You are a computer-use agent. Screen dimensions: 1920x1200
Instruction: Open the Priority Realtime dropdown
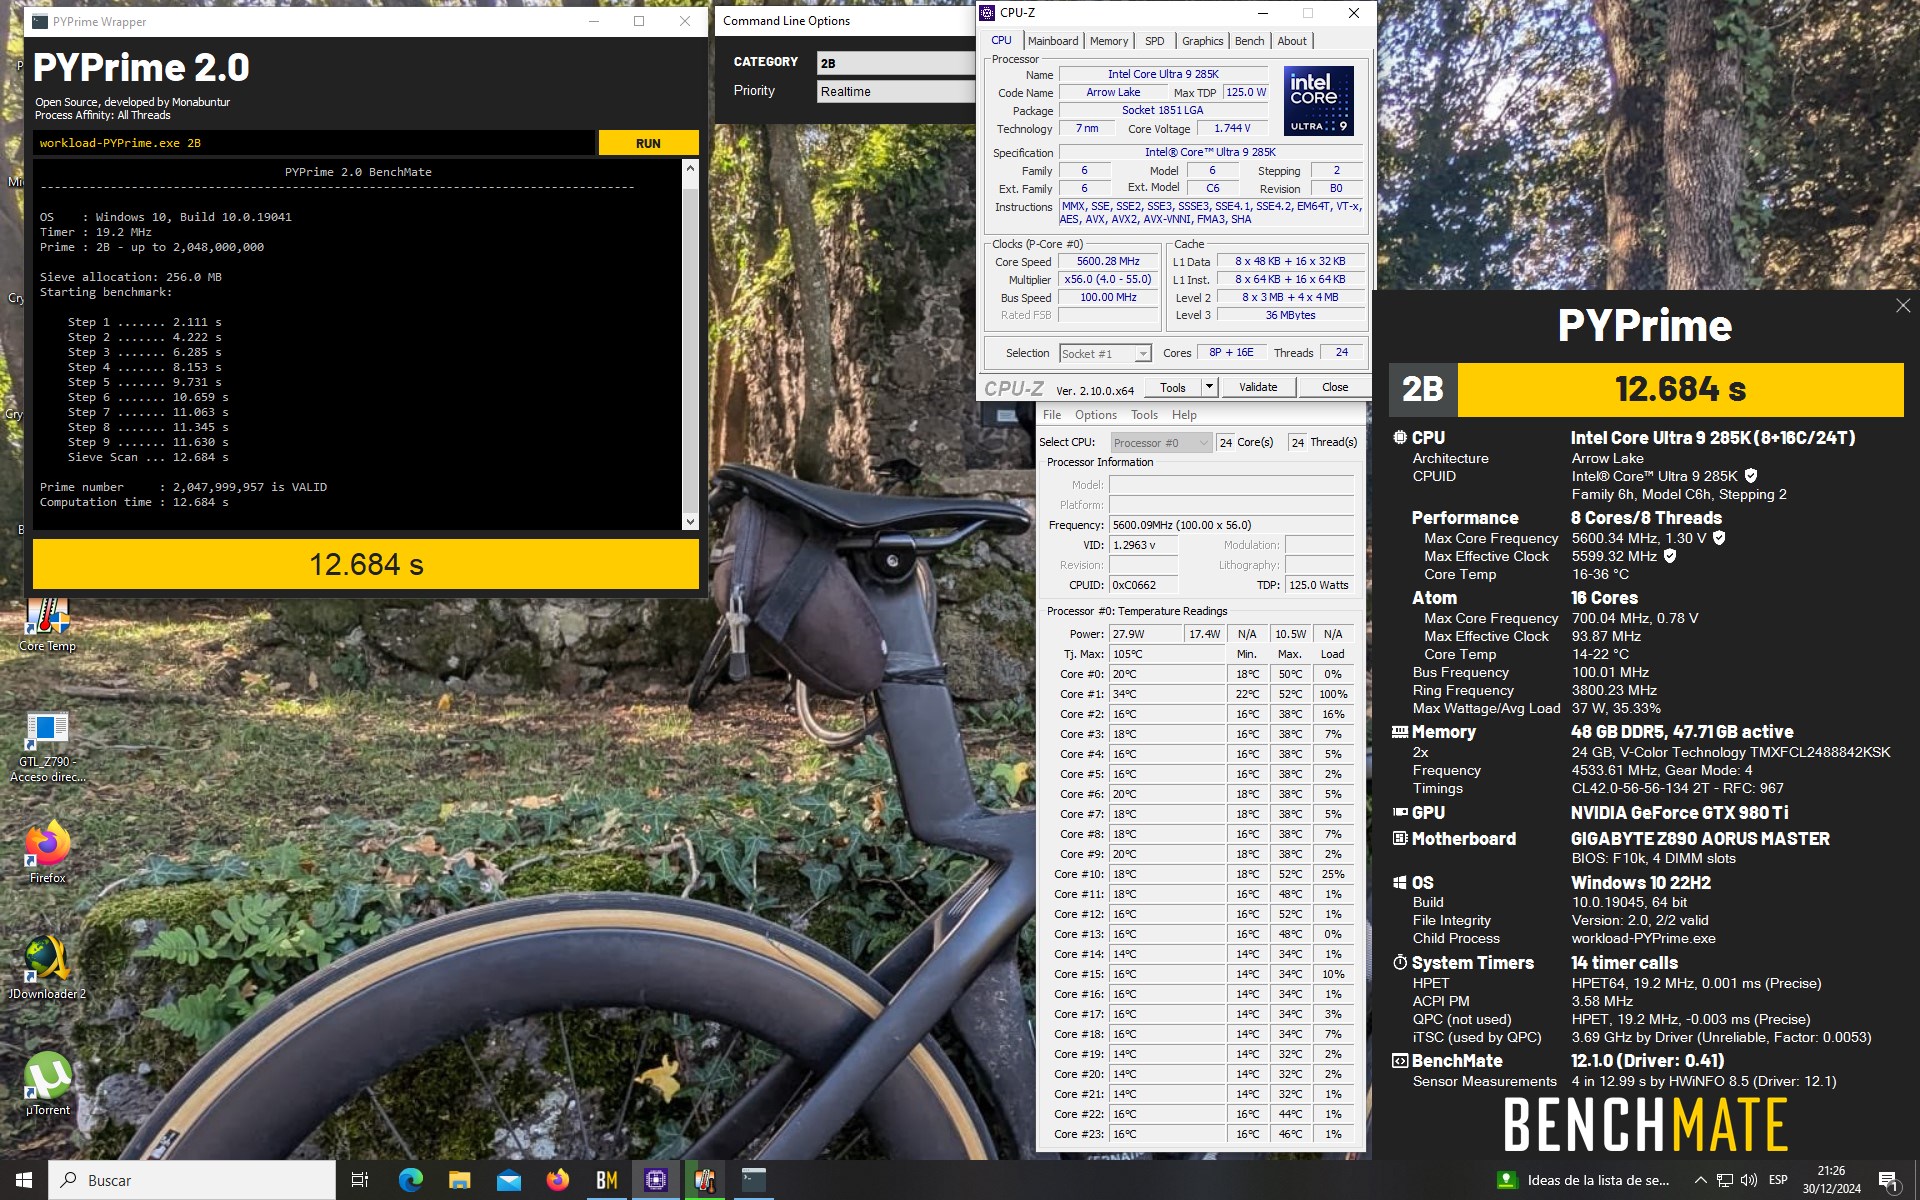tap(895, 91)
